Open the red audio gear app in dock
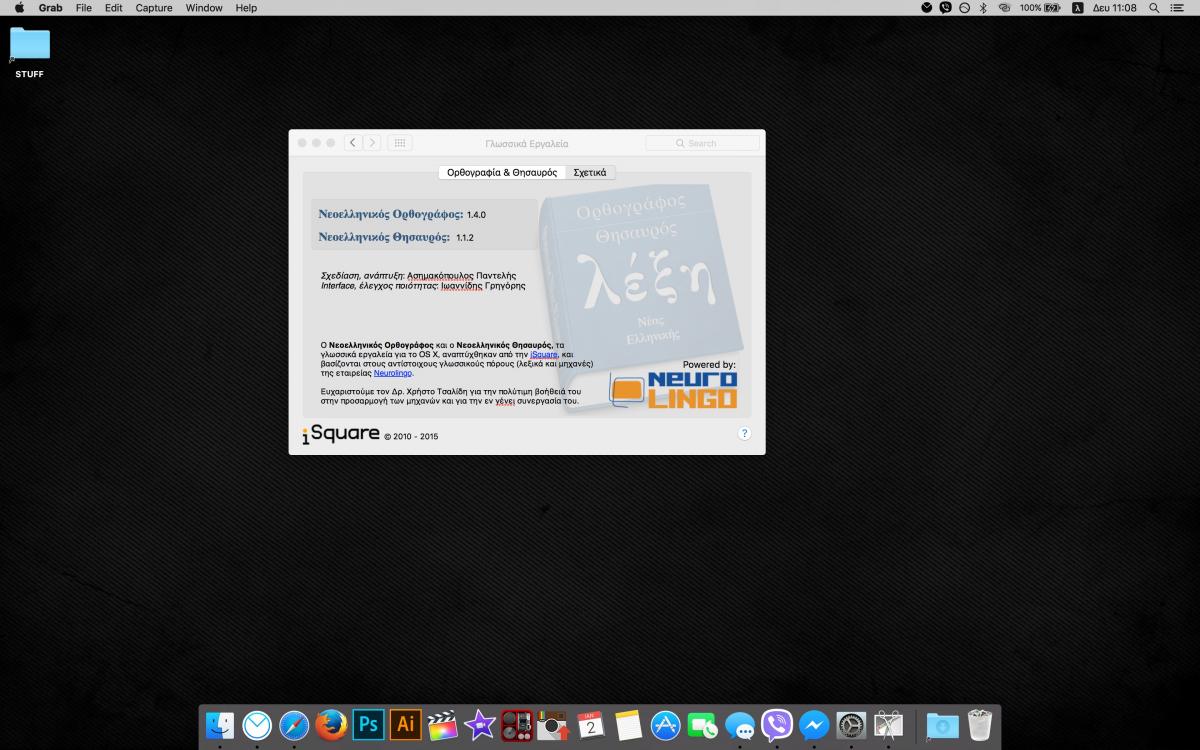This screenshot has width=1200, height=750. coord(517,725)
